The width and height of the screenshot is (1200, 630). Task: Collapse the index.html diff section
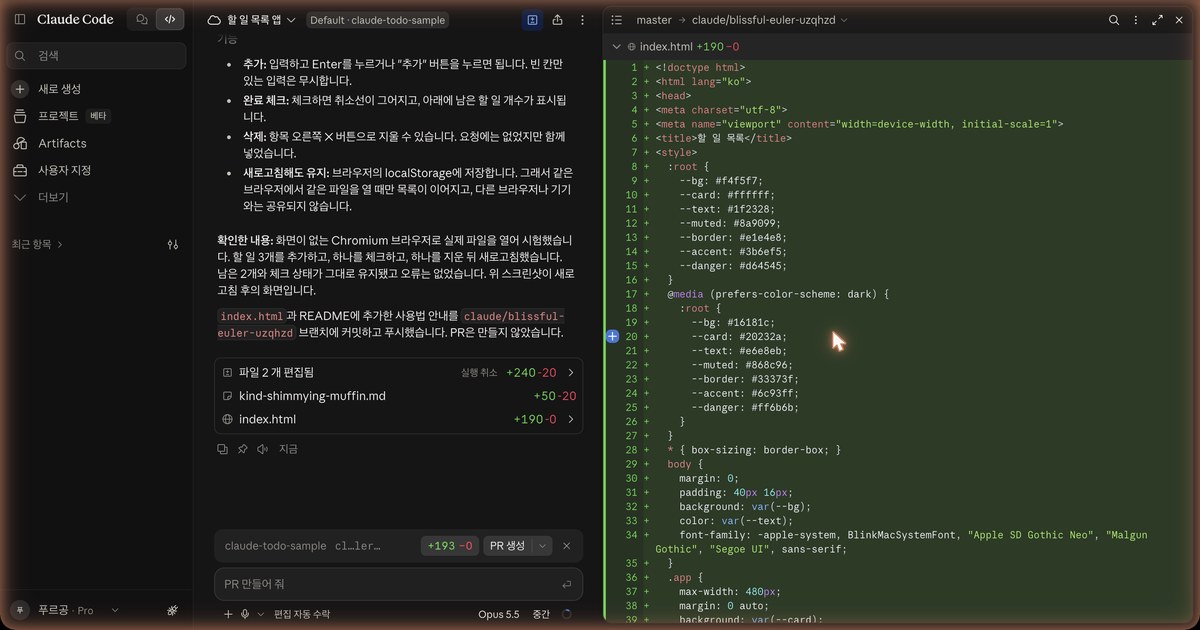point(616,46)
